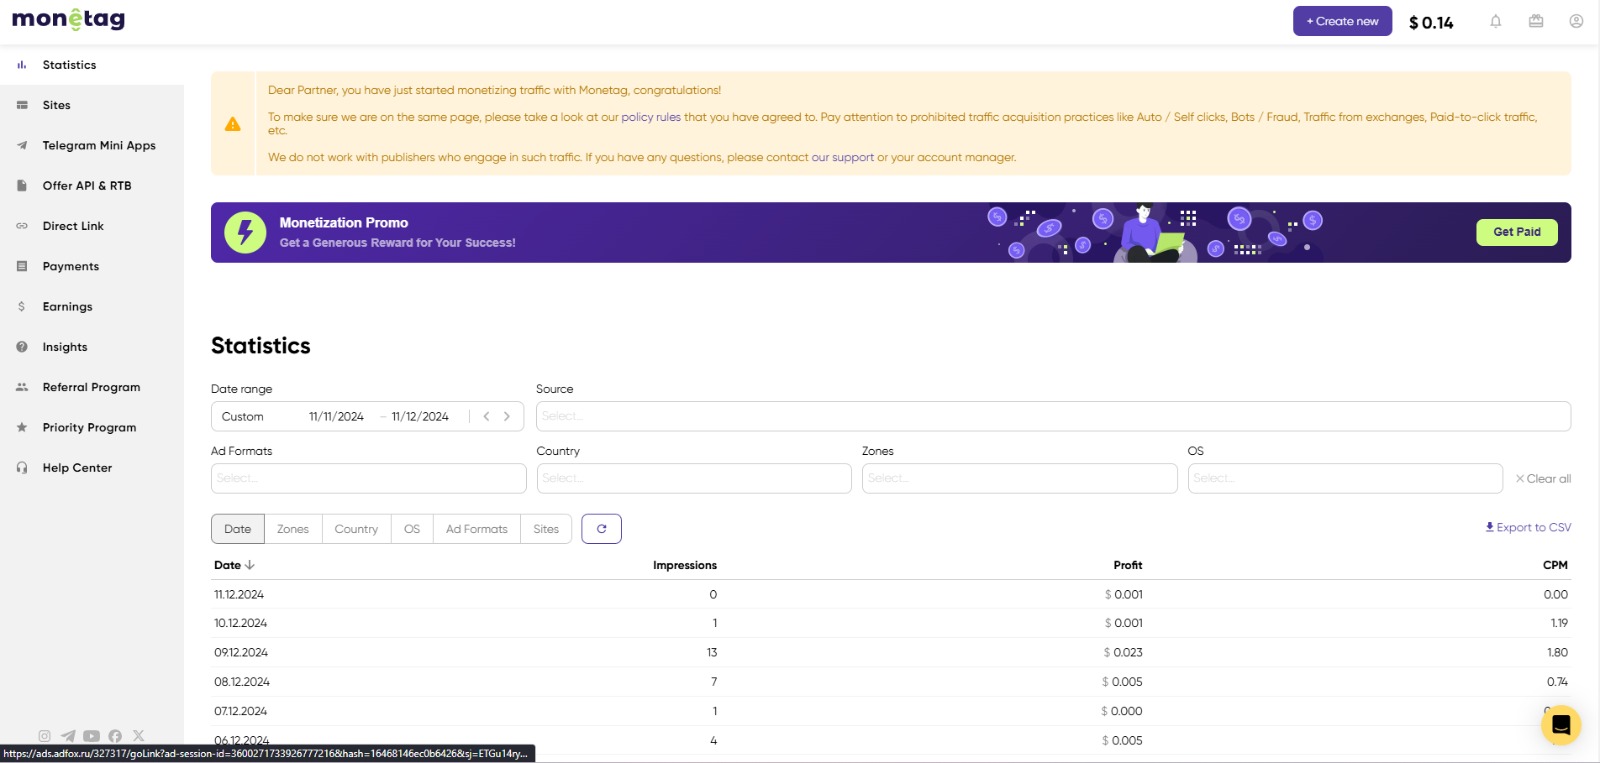Click the lightning bolt promo icon

245,232
